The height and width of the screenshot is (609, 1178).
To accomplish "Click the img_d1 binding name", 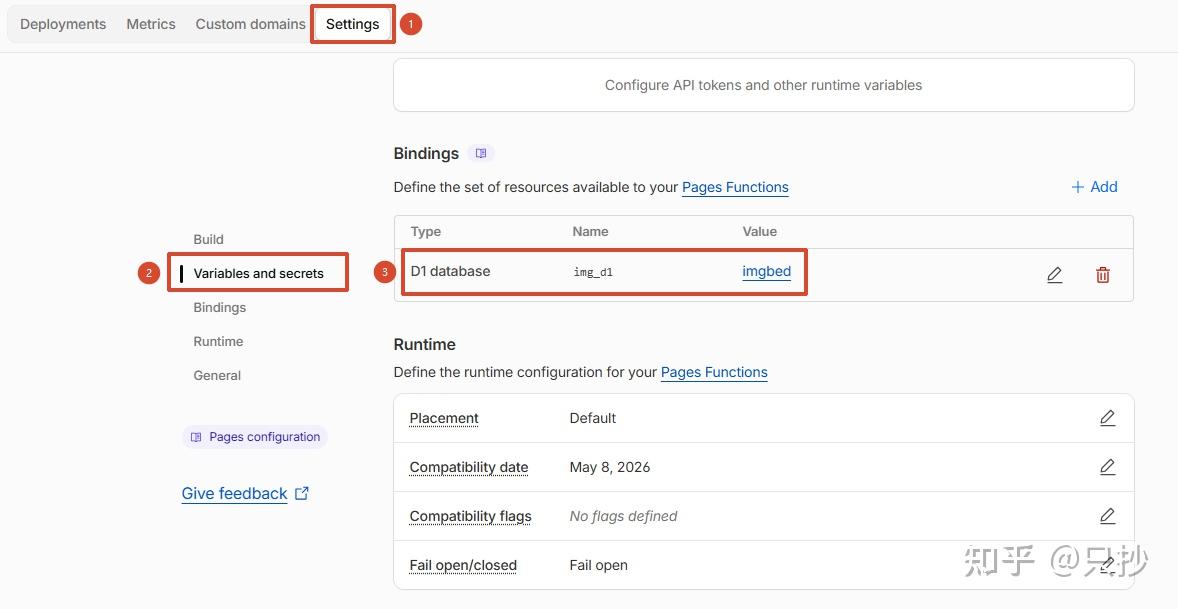I will click(593, 272).
